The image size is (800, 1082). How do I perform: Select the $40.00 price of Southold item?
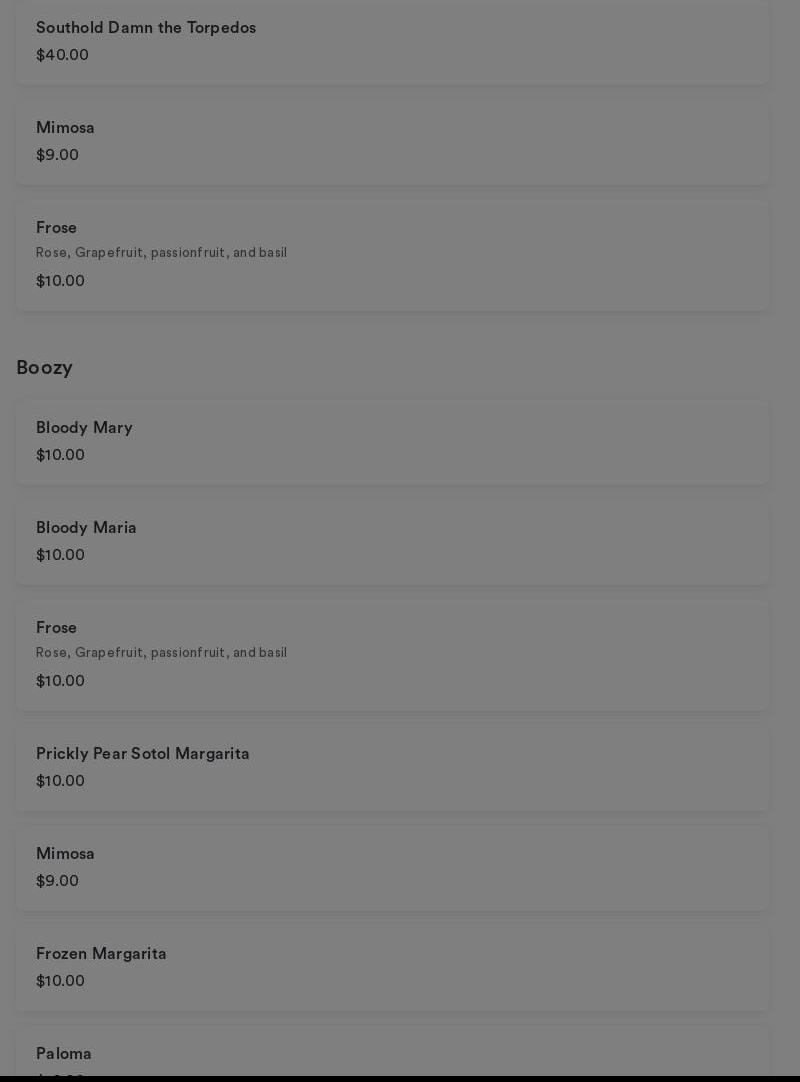[62, 55]
